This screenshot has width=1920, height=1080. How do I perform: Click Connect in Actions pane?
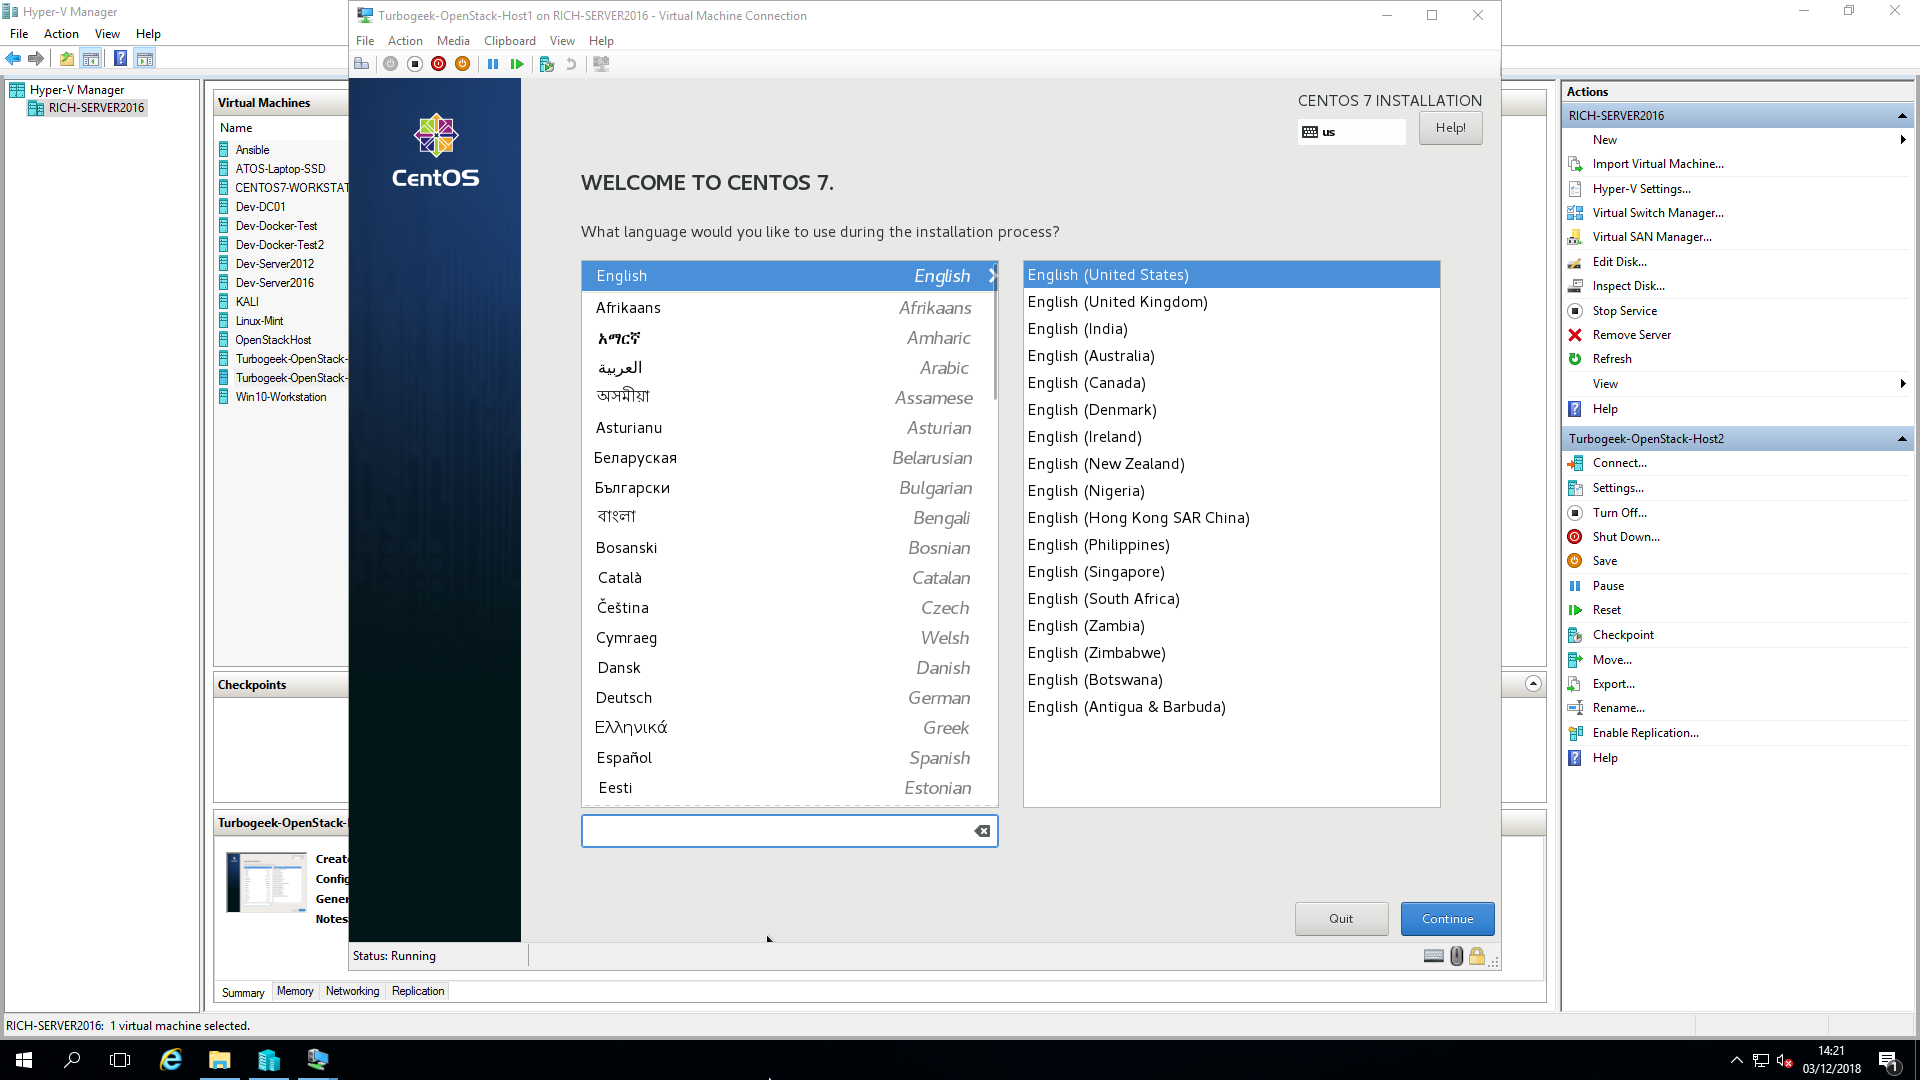point(1619,463)
